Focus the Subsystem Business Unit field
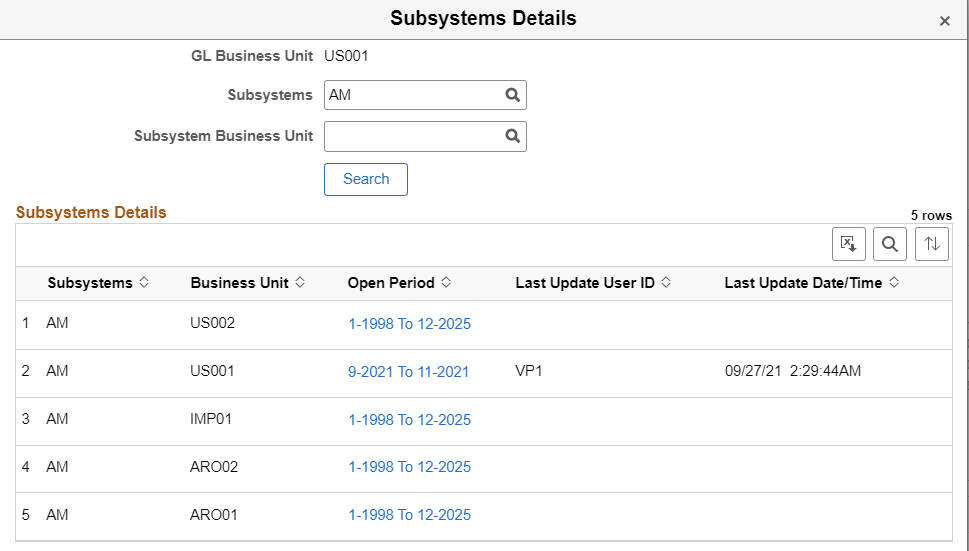969x551 pixels. [425, 136]
